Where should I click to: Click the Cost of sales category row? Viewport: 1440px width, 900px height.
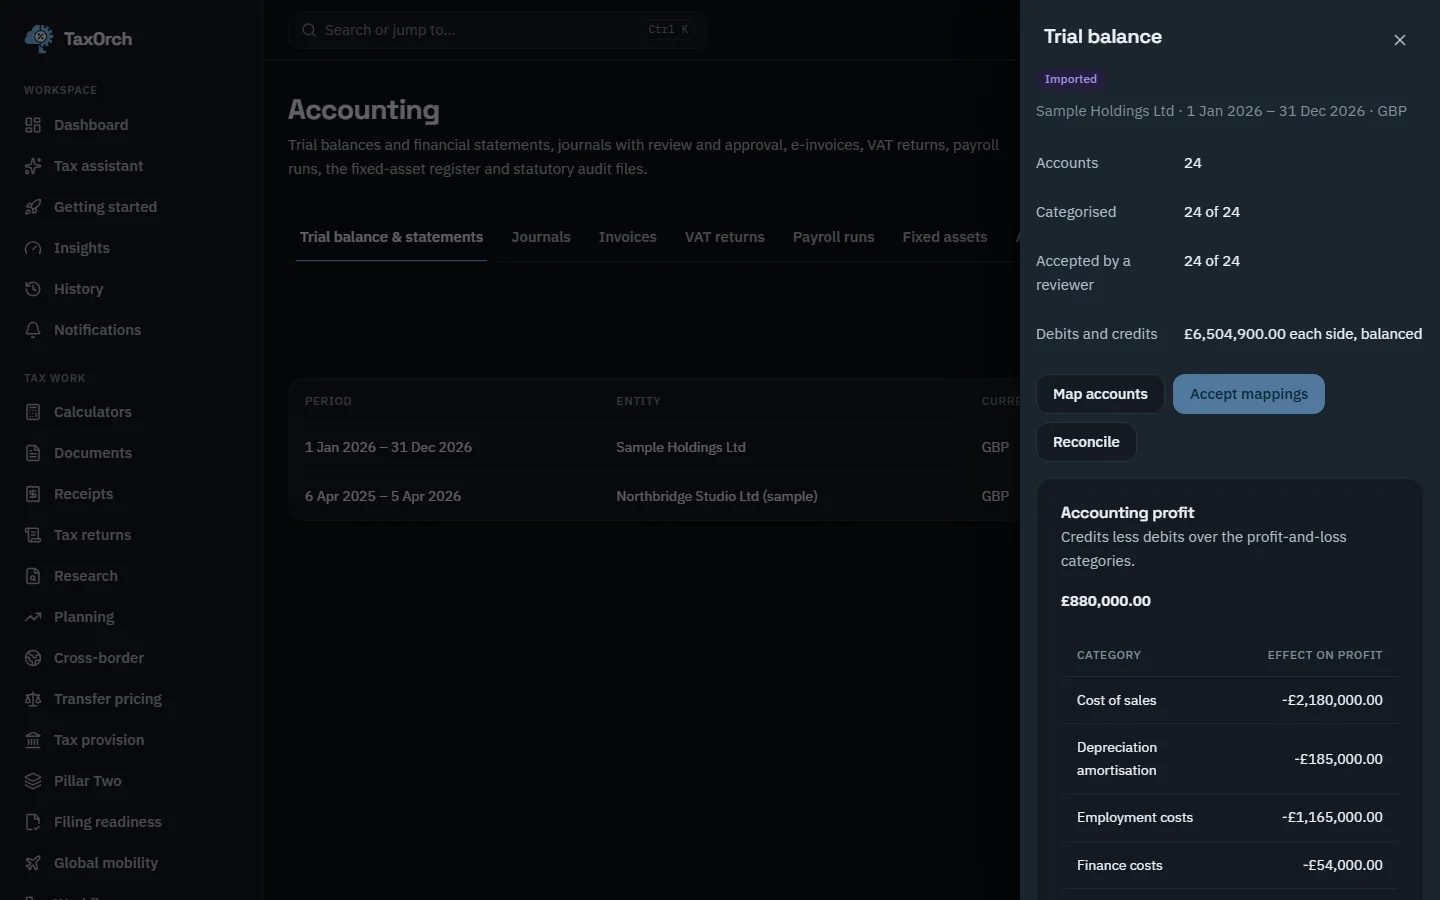coord(1230,700)
